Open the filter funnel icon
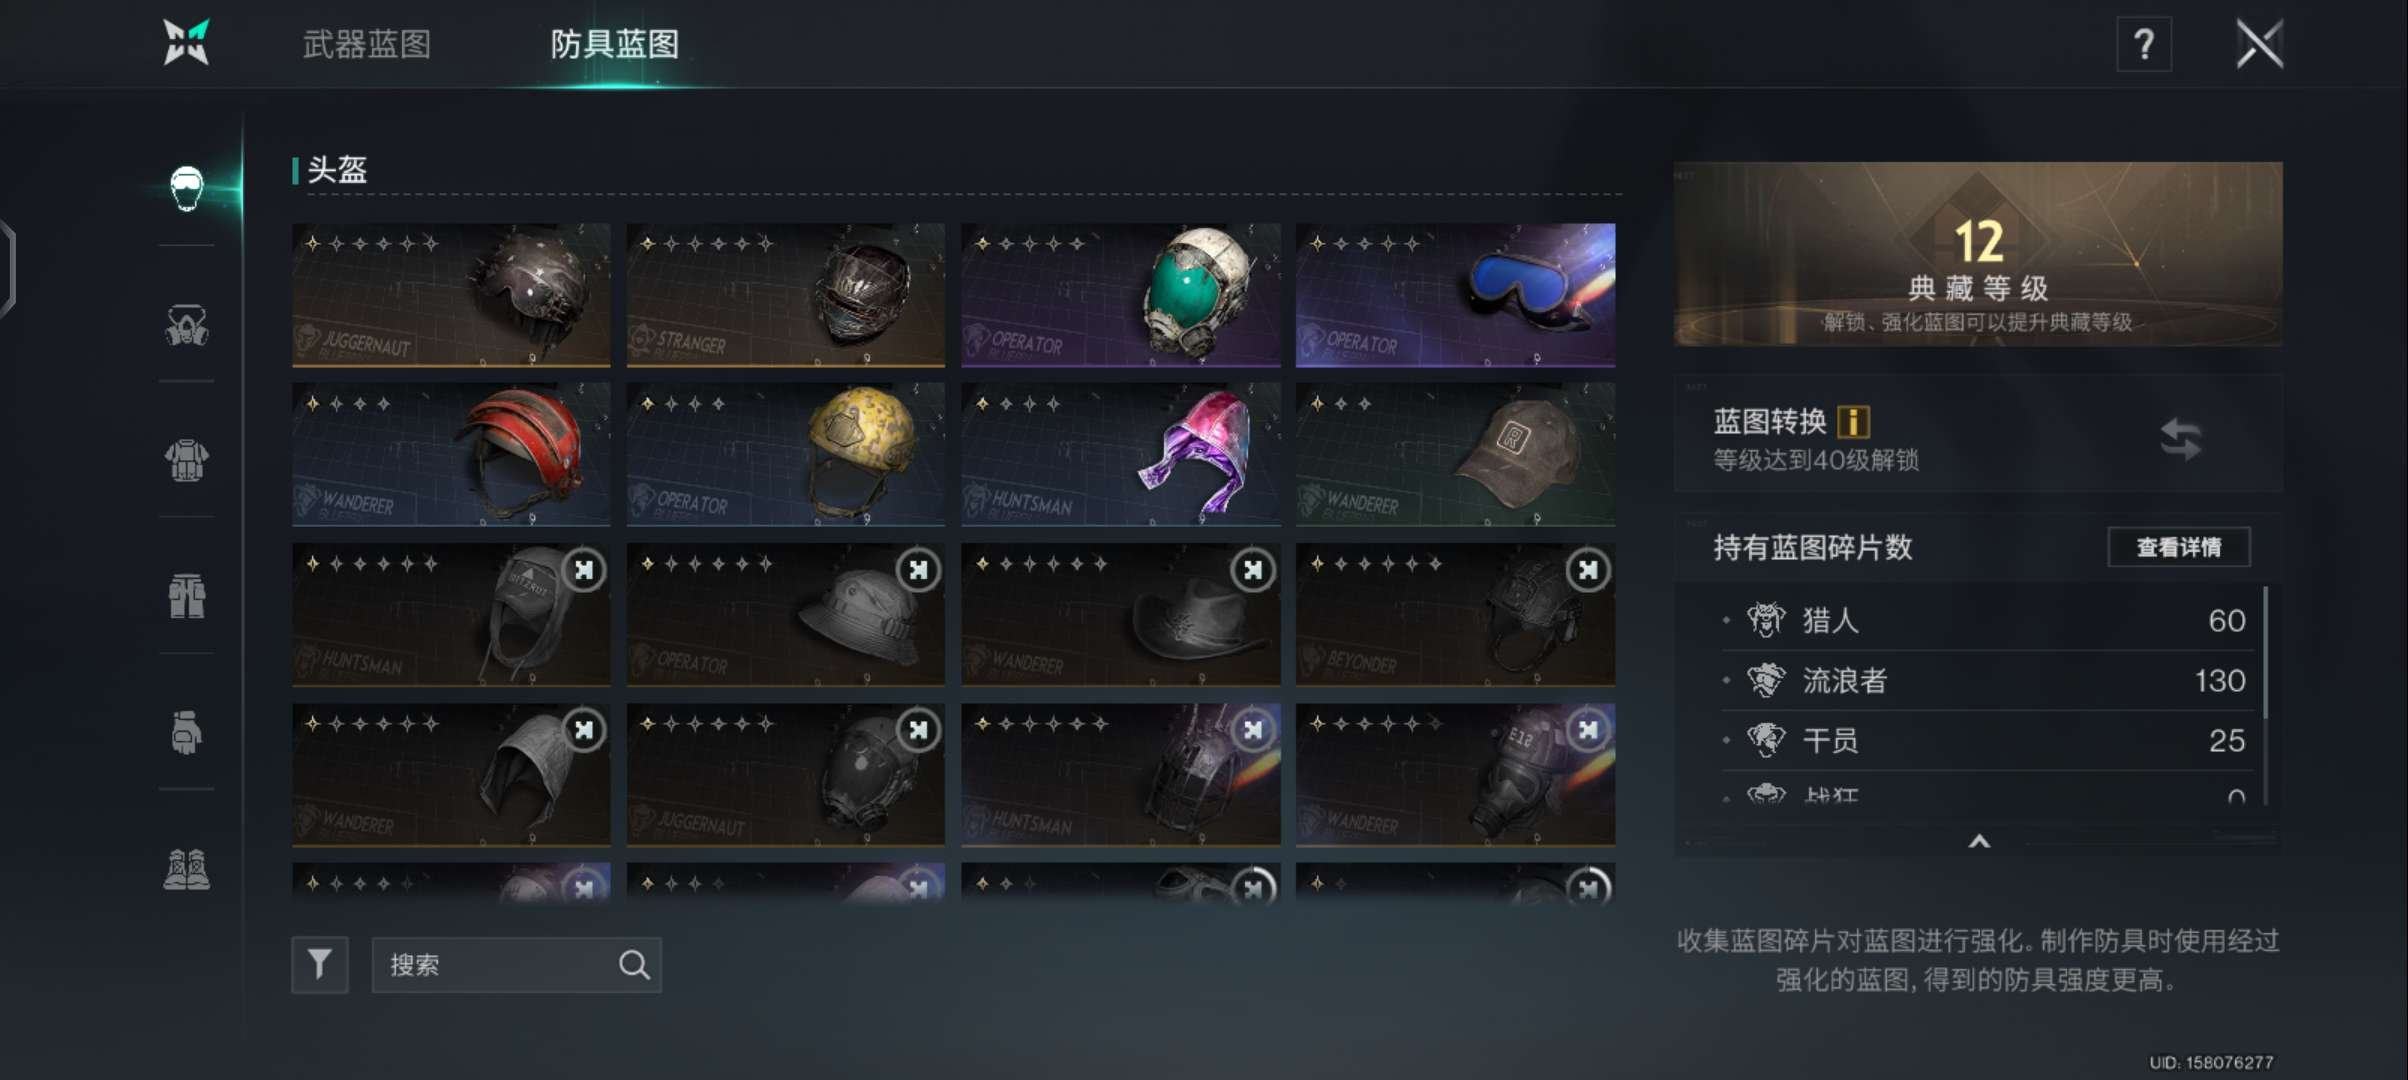 click(320, 965)
